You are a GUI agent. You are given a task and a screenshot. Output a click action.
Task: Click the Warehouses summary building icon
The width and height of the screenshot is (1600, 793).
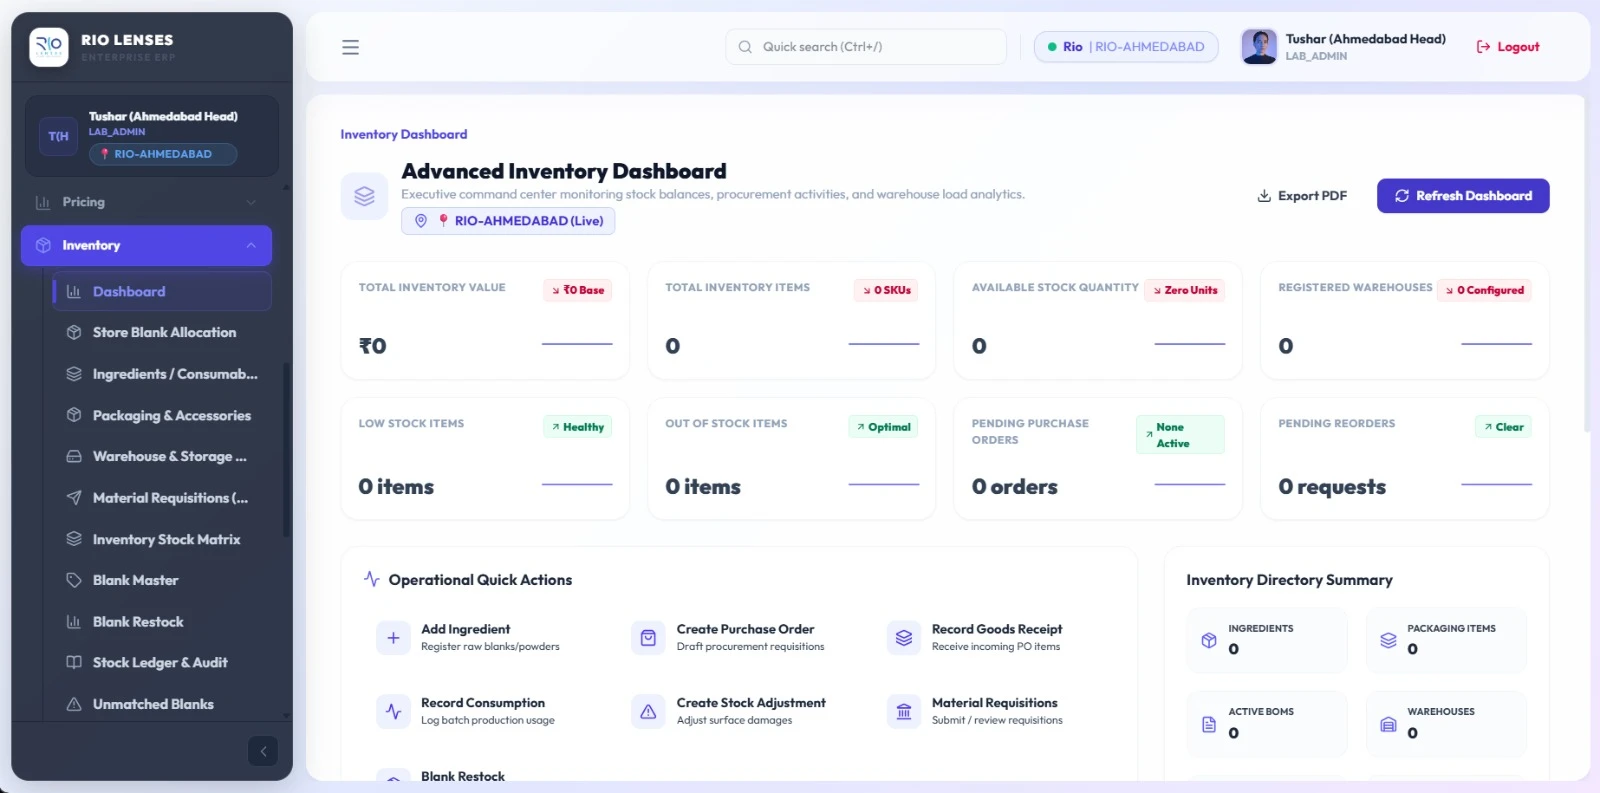point(1388,724)
